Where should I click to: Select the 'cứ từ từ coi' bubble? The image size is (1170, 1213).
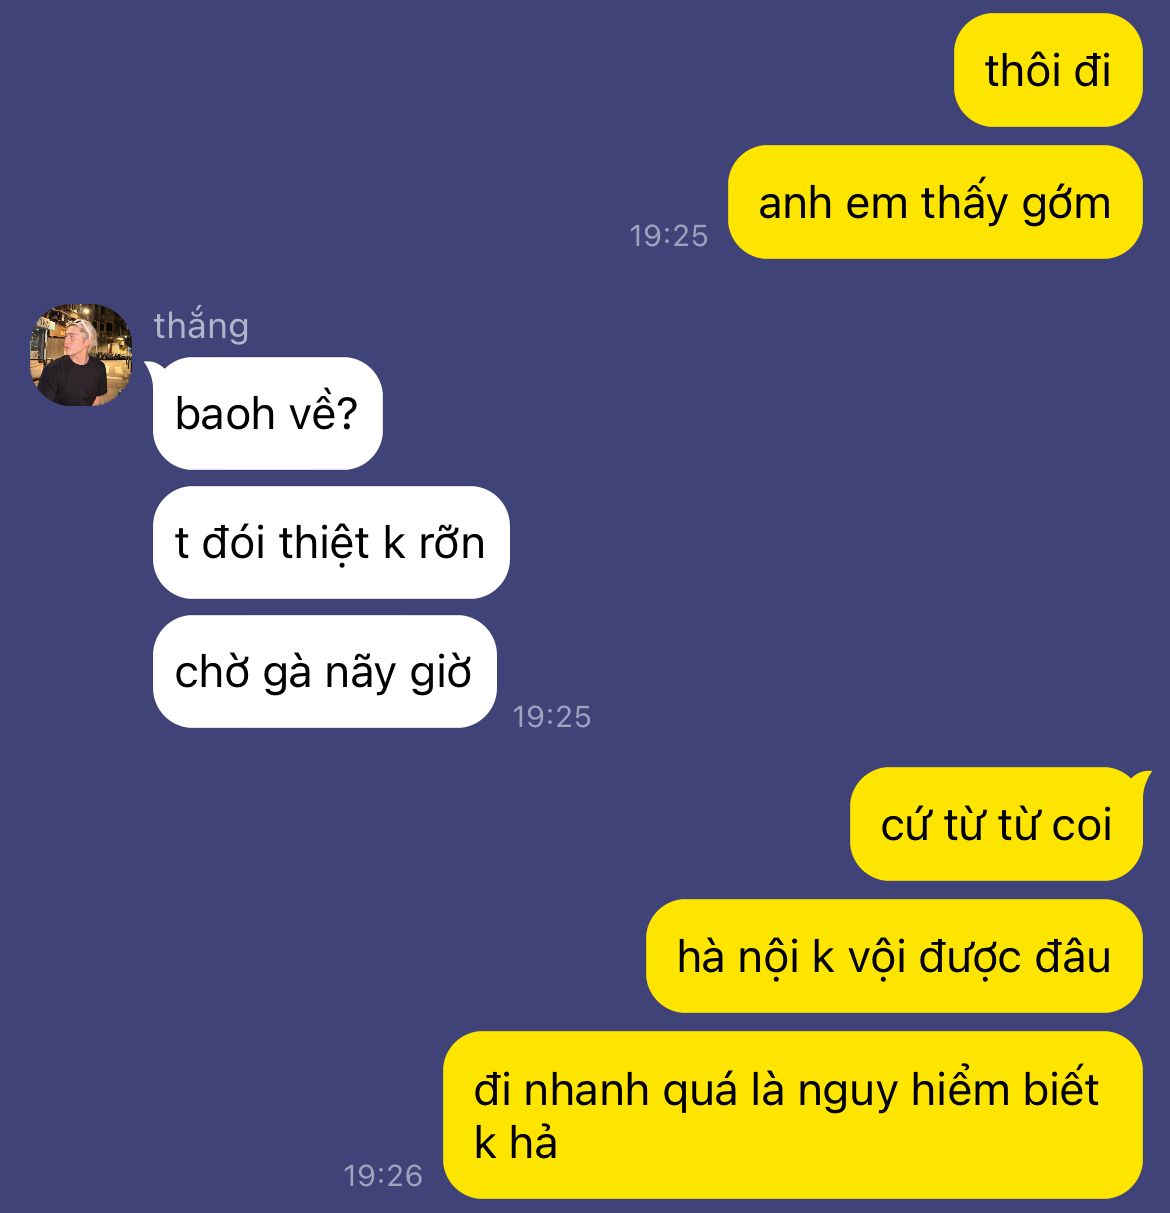996,824
